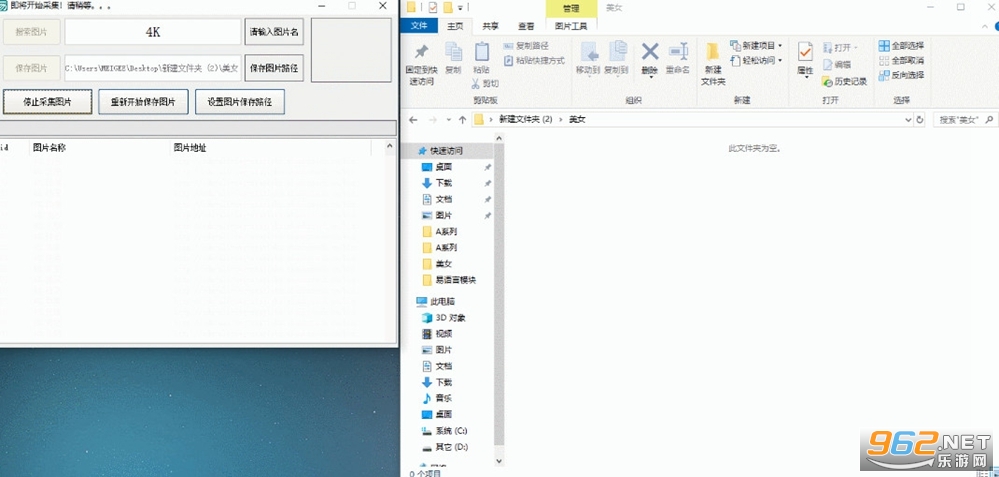Click the 停止采集图片 button
Image resolution: width=999 pixels, height=477 pixels.
pos(48,102)
